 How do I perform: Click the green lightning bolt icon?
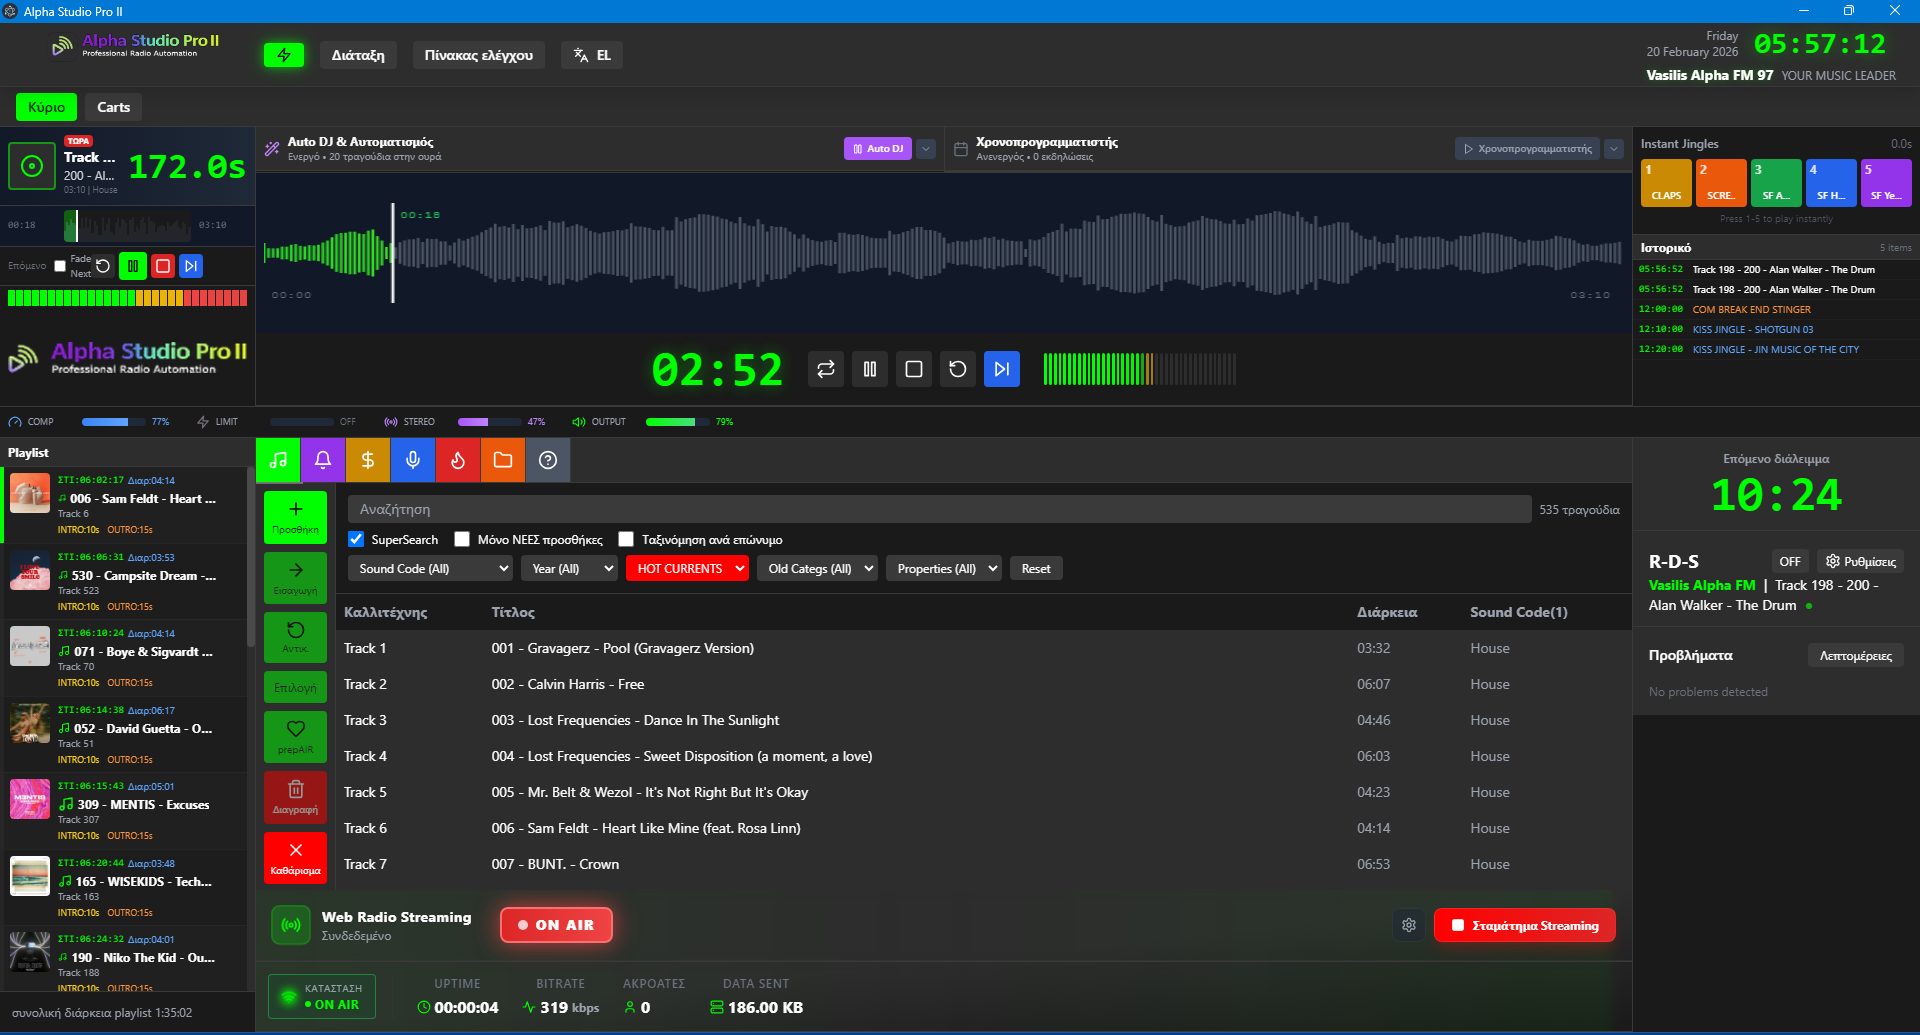(283, 55)
